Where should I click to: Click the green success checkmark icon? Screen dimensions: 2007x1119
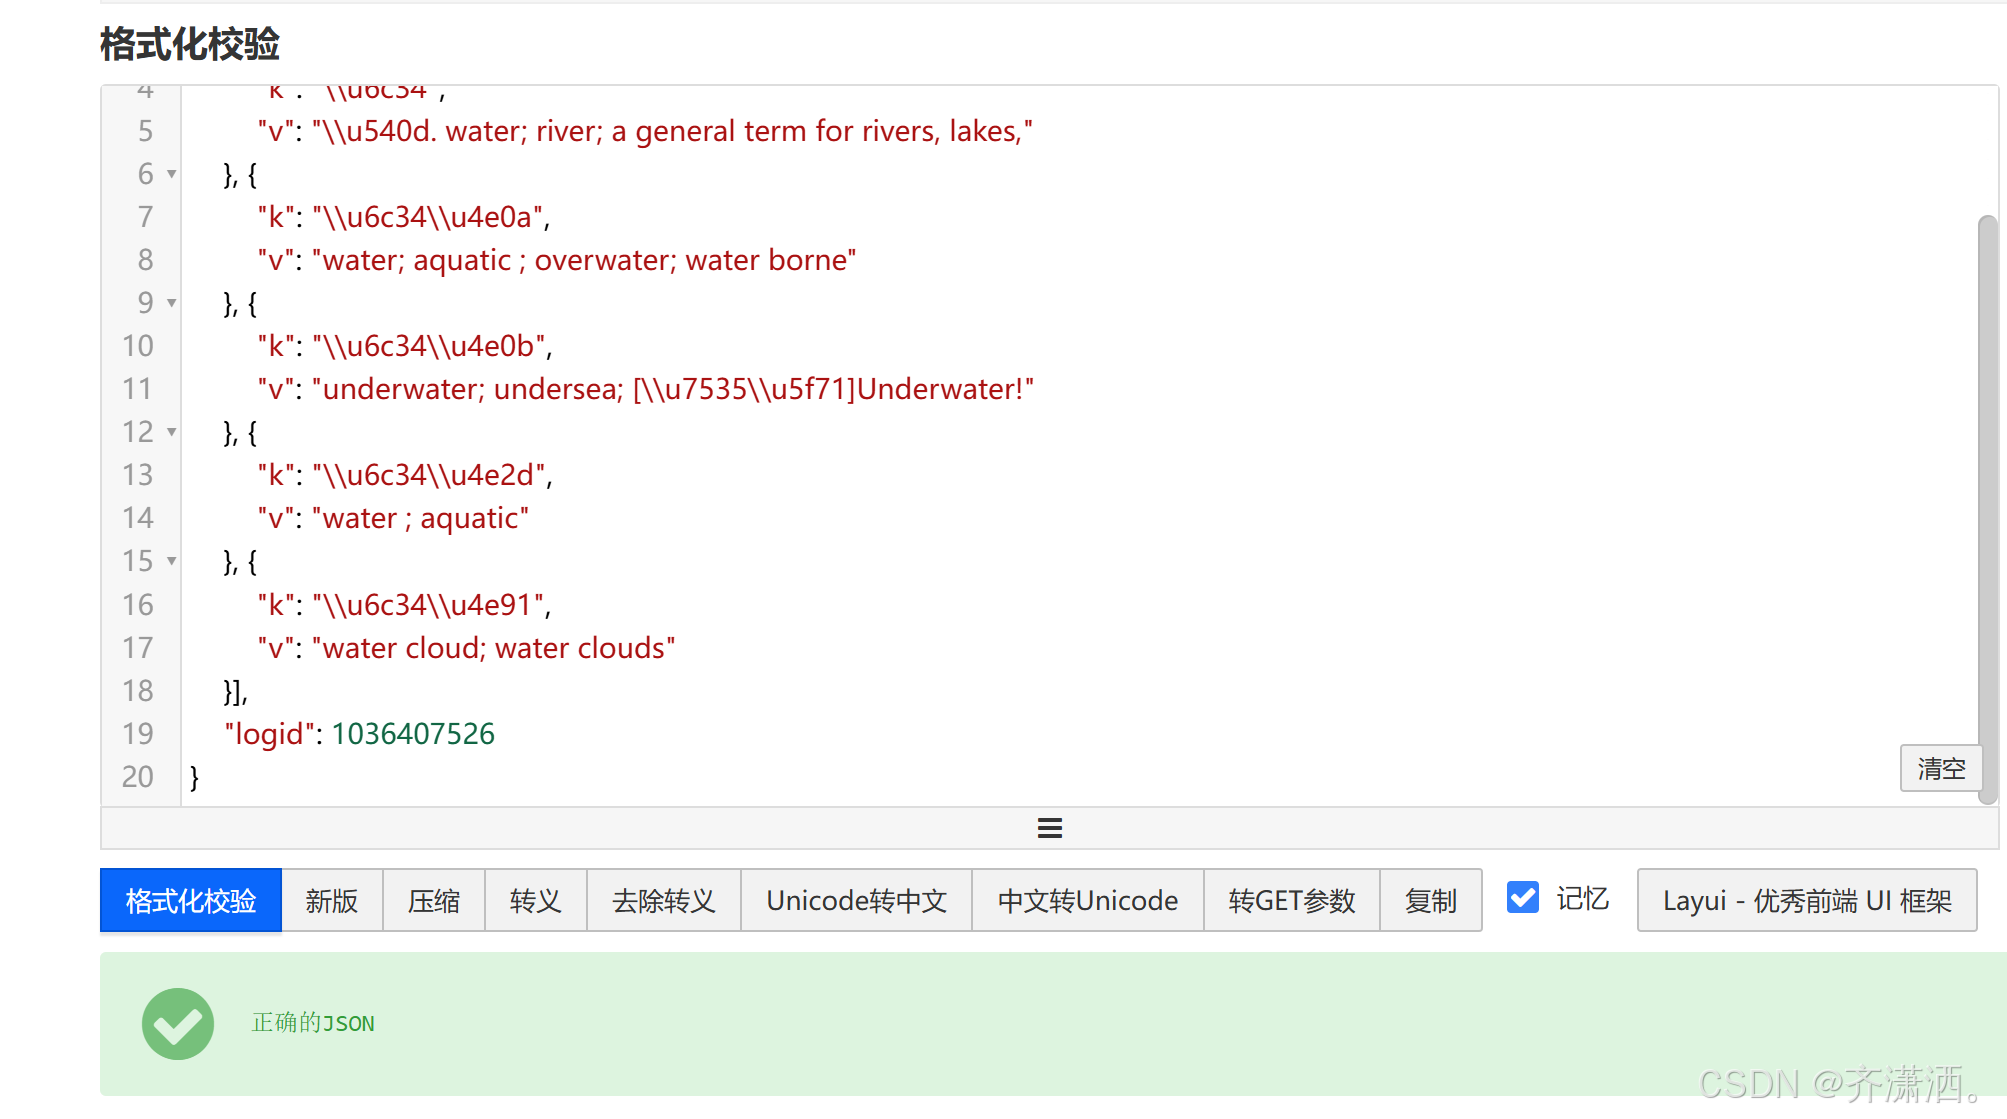pyautogui.click(x=178, y=1023)
